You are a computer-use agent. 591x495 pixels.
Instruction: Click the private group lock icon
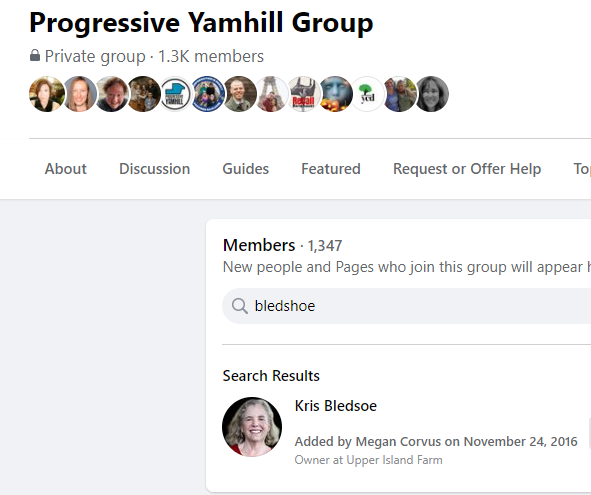click(35, 55)
